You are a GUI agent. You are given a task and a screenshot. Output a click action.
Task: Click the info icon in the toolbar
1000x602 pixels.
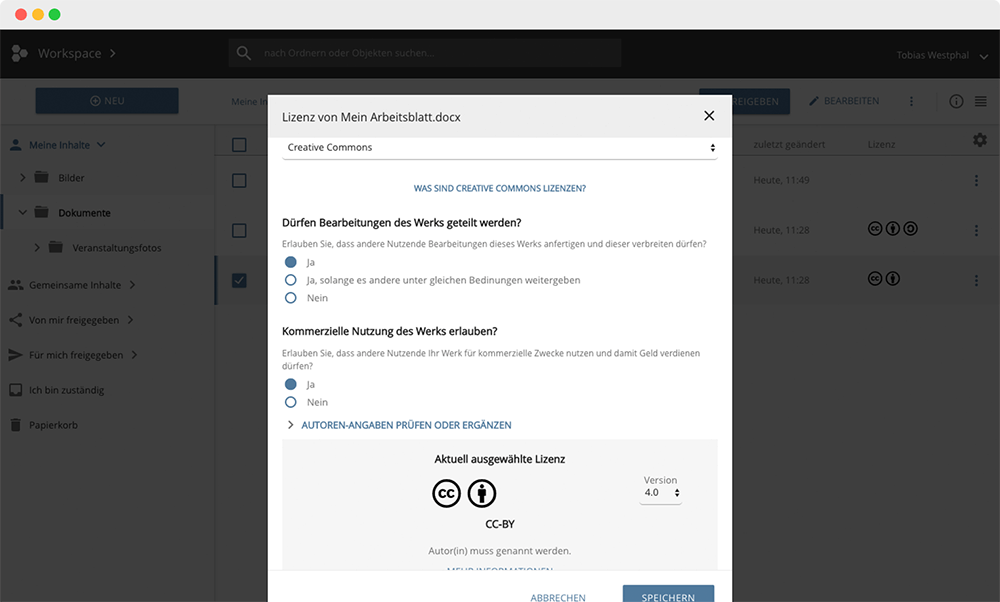pyautogui.click(x=956, y=101)
